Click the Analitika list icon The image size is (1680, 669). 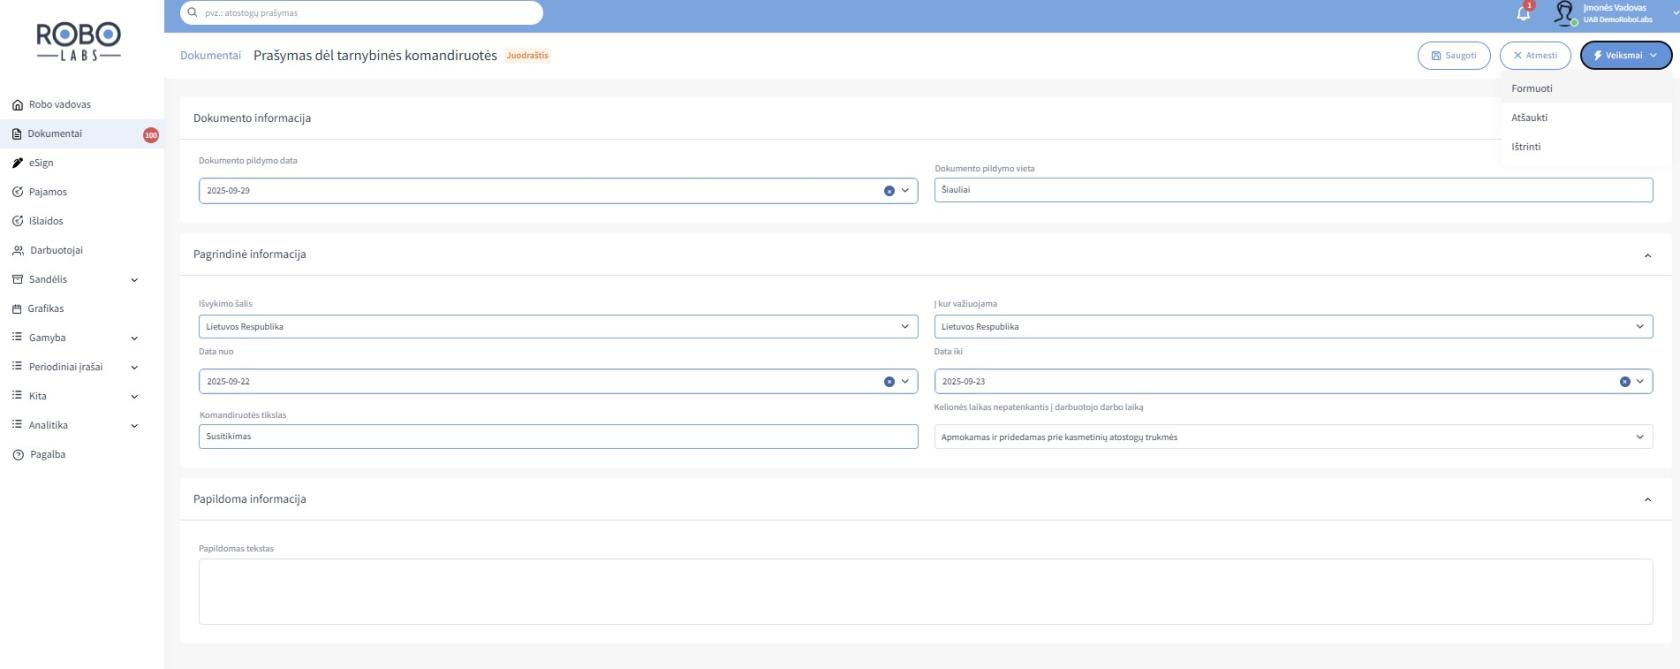[16, 425]
